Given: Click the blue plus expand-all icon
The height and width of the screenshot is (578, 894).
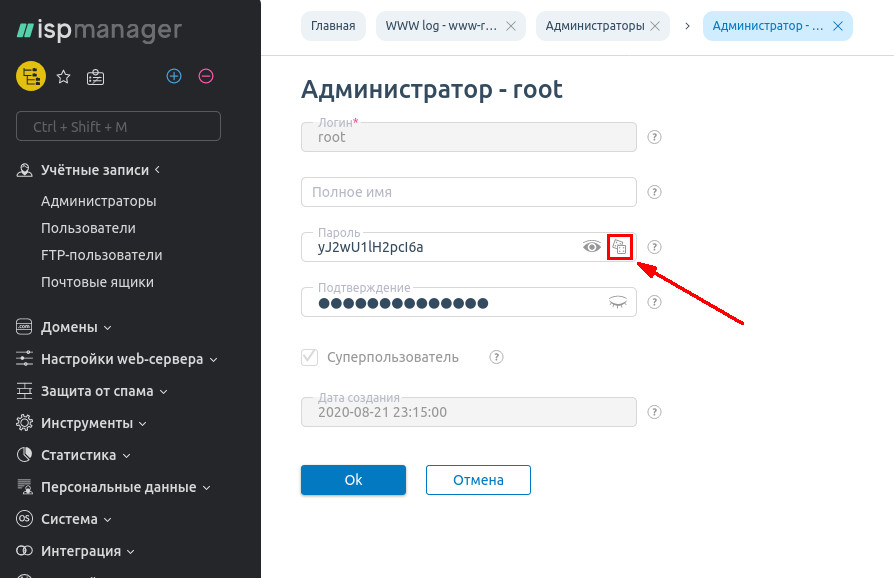Looking at the screenshot, I should [174, 76].
